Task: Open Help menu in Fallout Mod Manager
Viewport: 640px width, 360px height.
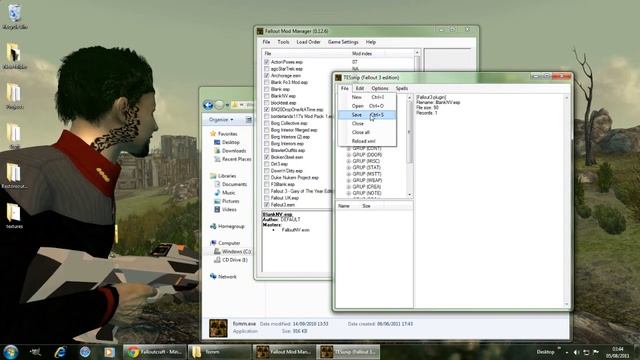Action: [371, 42]
